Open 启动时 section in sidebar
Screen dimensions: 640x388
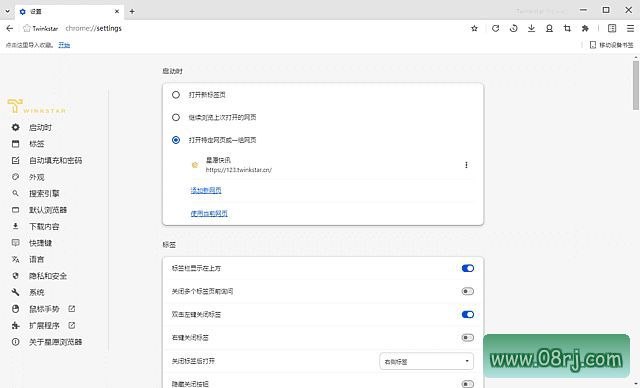click(40, 127)
